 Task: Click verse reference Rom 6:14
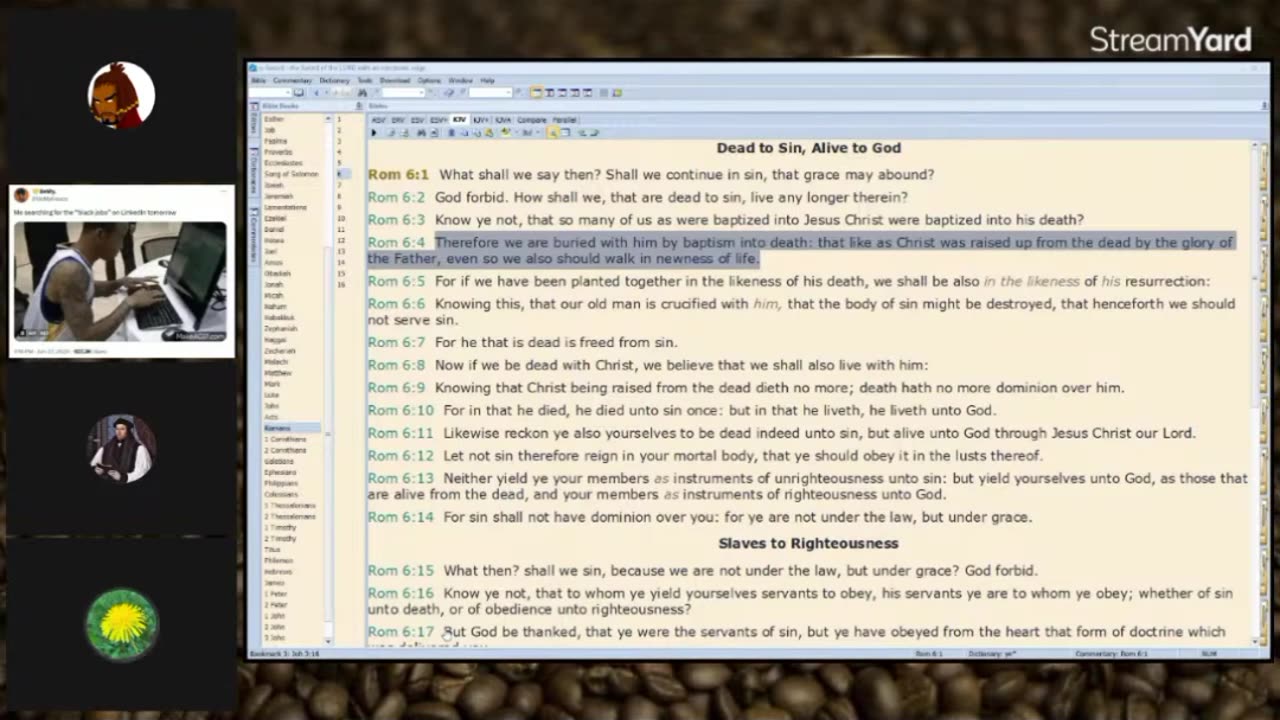click(400, 517)
